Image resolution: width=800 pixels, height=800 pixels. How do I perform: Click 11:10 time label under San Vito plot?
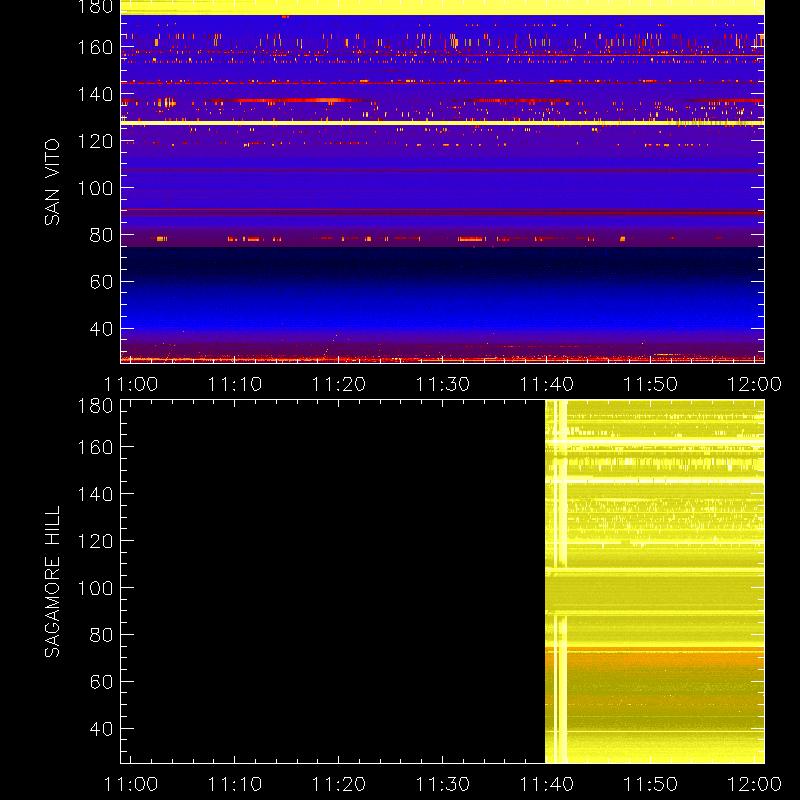(235, 384)
